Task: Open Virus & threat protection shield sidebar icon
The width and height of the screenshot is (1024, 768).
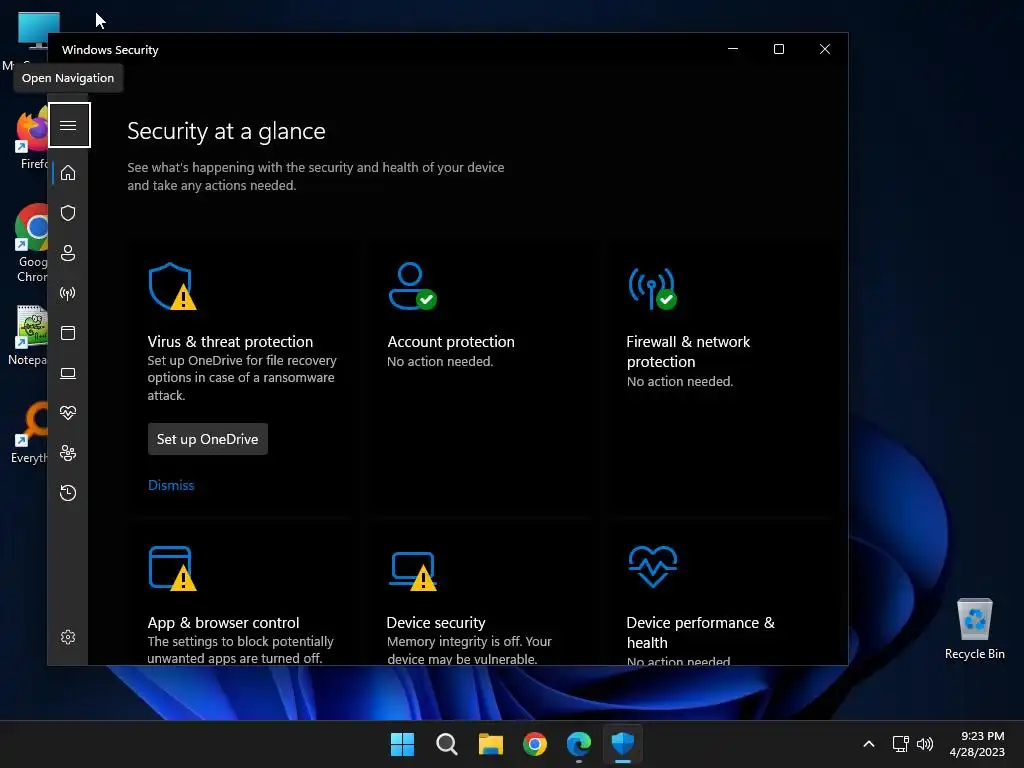Action: (x=68, y=213)
